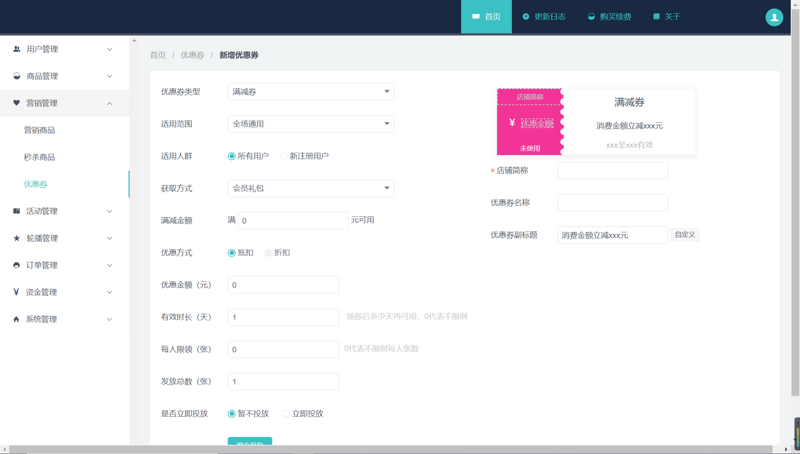Click the 营销管理 heart icon
The width and height of the screenshot is (800, 454).
16,103
